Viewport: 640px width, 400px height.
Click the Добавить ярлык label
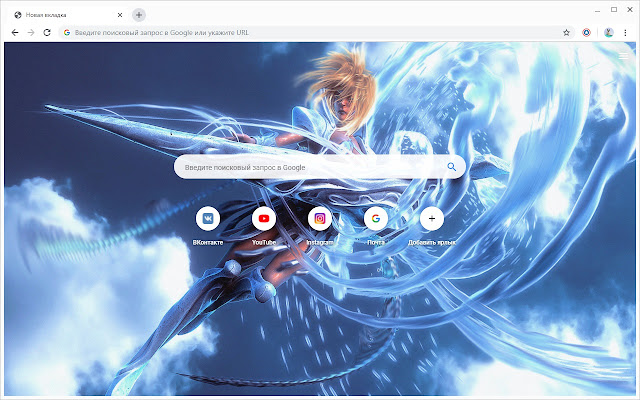pyautogui.click(x=432, y=242)
